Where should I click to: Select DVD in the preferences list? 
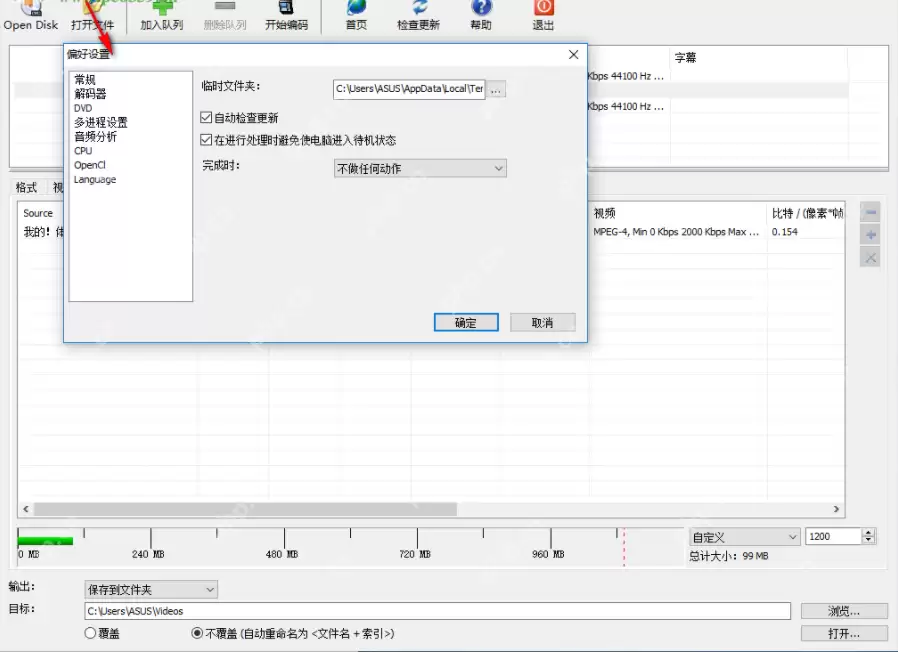pos(83,108)
